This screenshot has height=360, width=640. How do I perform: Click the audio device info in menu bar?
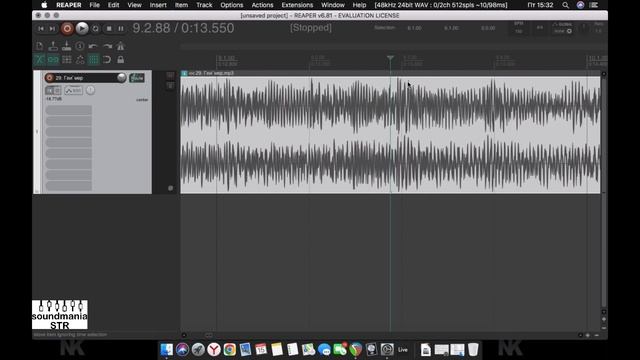(x=441, y=5)
